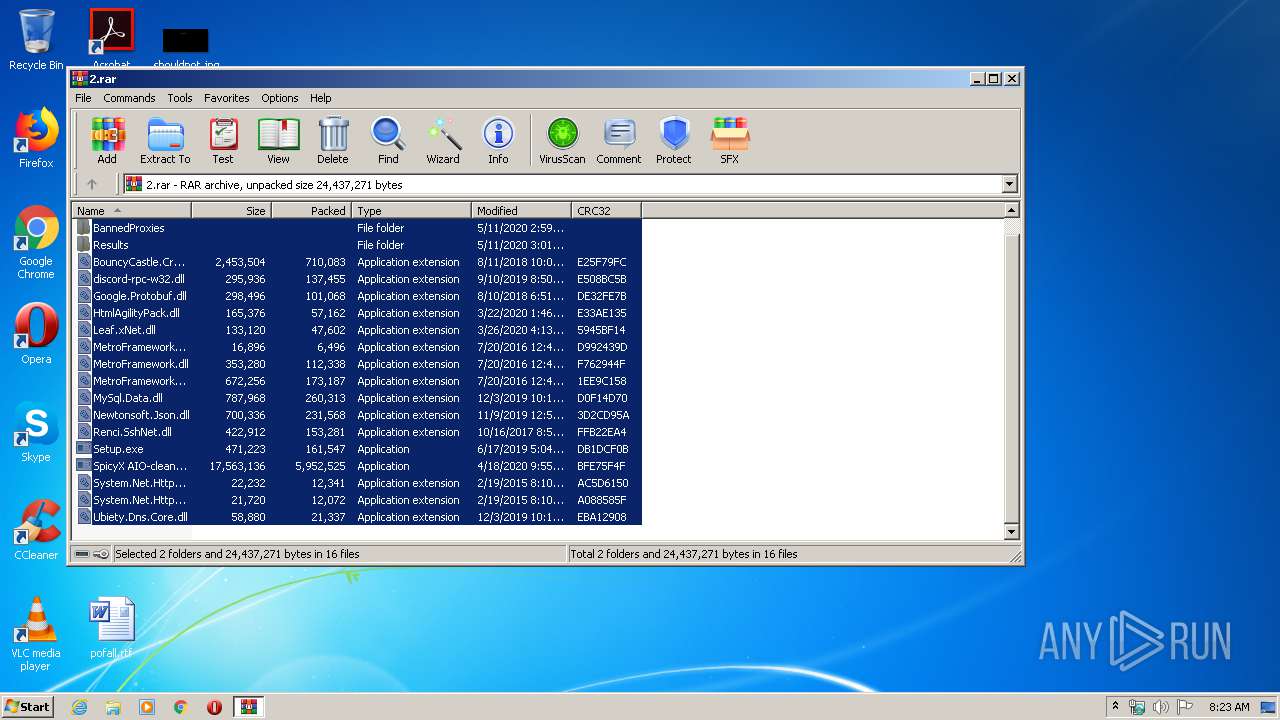Screen dimensions: 1280x720
Task: Open the Help menu
Action: pyautogui.click(x=320, y=98)
